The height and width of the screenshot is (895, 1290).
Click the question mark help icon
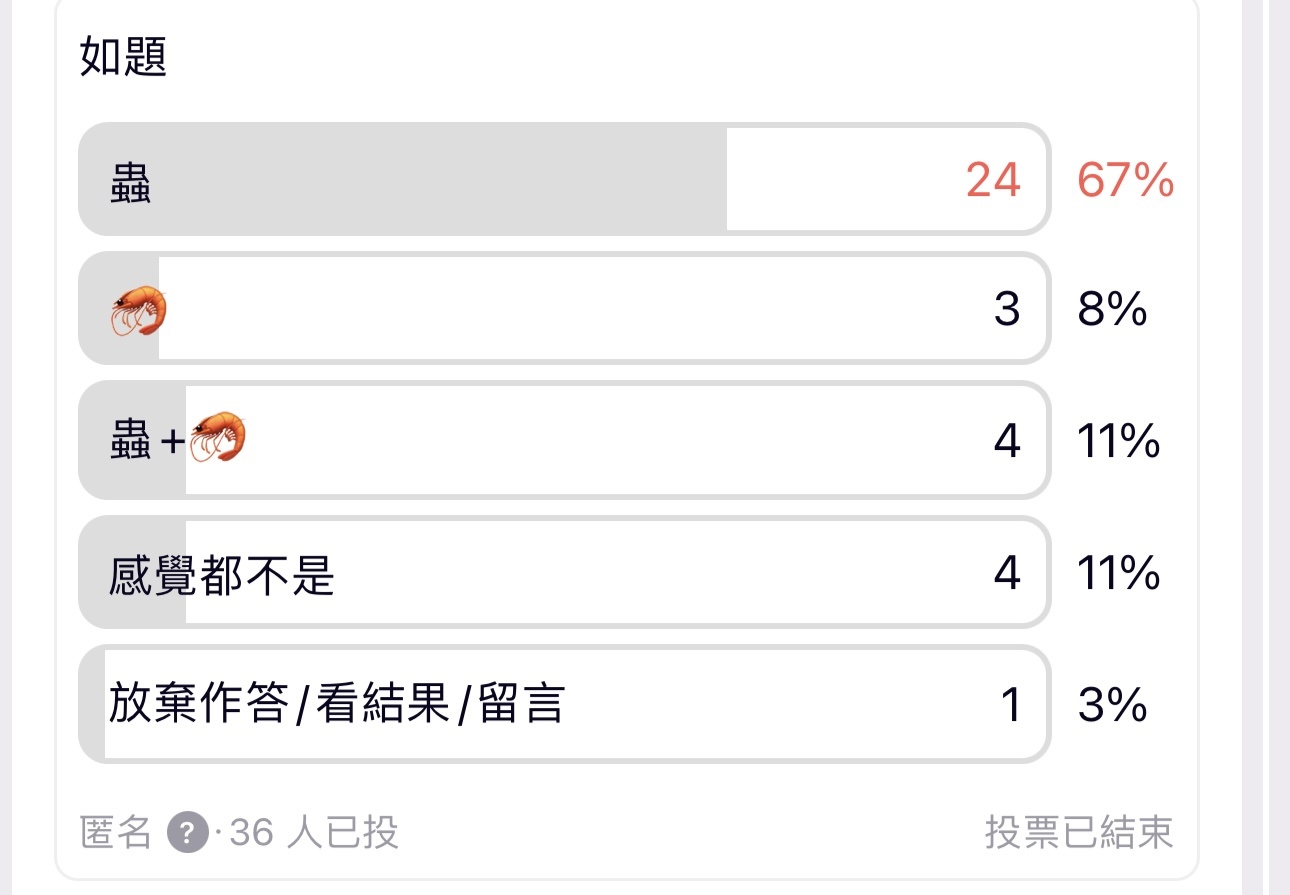pos(188,832)
